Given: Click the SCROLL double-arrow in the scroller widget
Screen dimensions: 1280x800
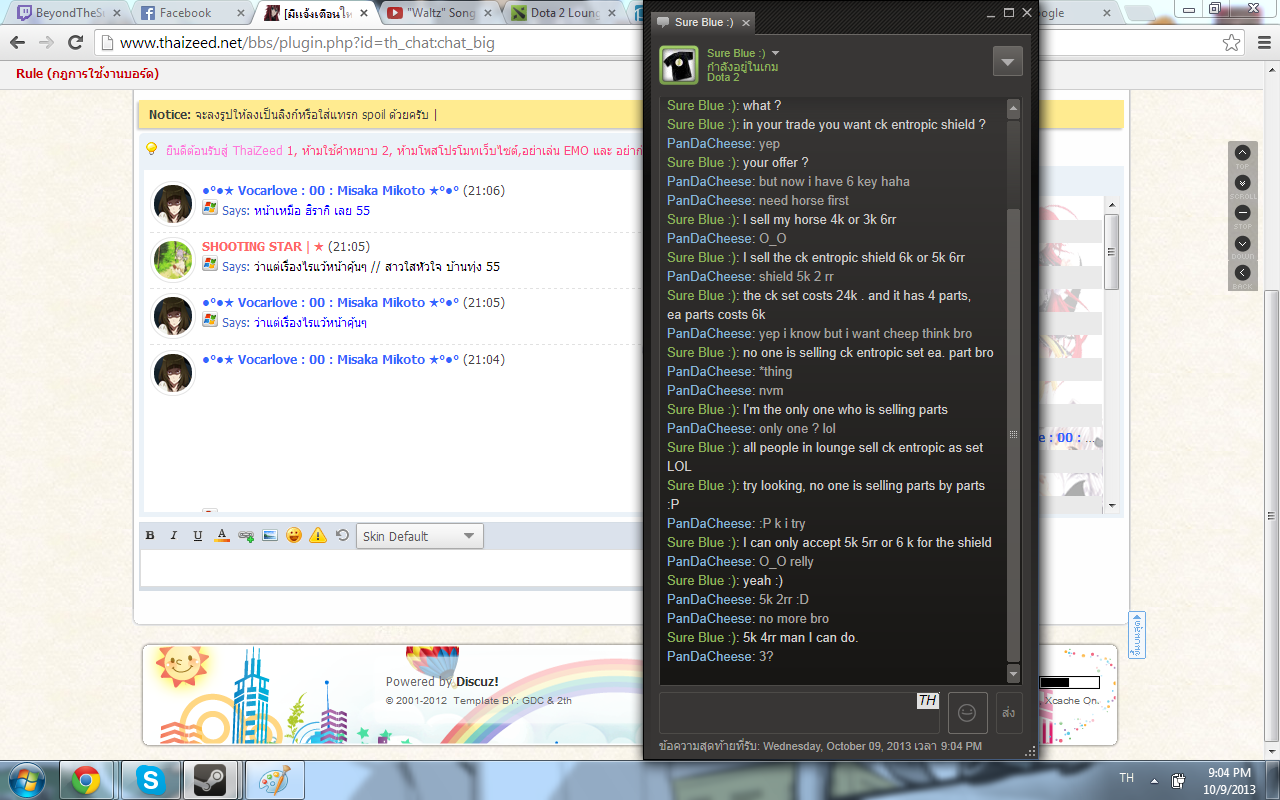Looking at the screenshot, I should (1242, 183).
